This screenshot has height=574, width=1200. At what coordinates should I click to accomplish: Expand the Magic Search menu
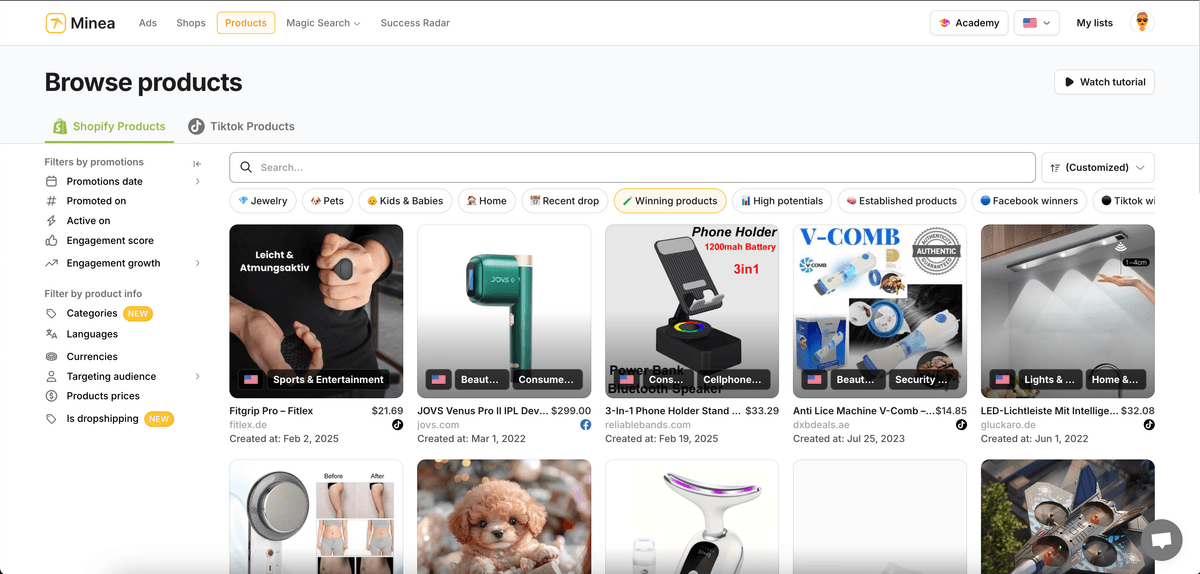pos(323,23)
